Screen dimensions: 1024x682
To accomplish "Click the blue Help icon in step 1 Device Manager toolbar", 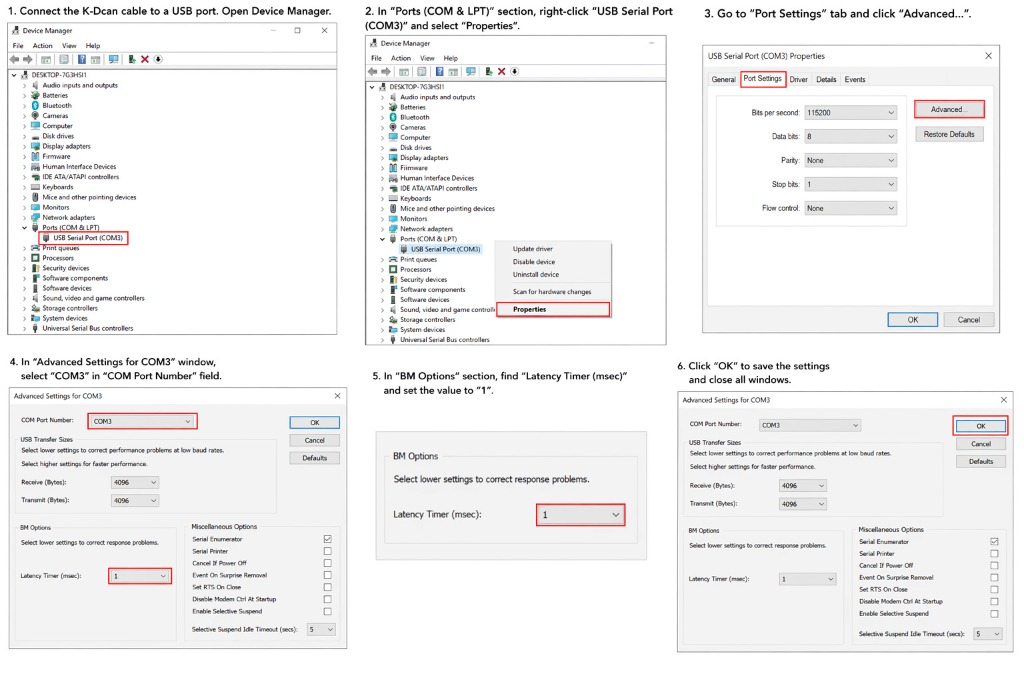I will (x=82, y=59).
